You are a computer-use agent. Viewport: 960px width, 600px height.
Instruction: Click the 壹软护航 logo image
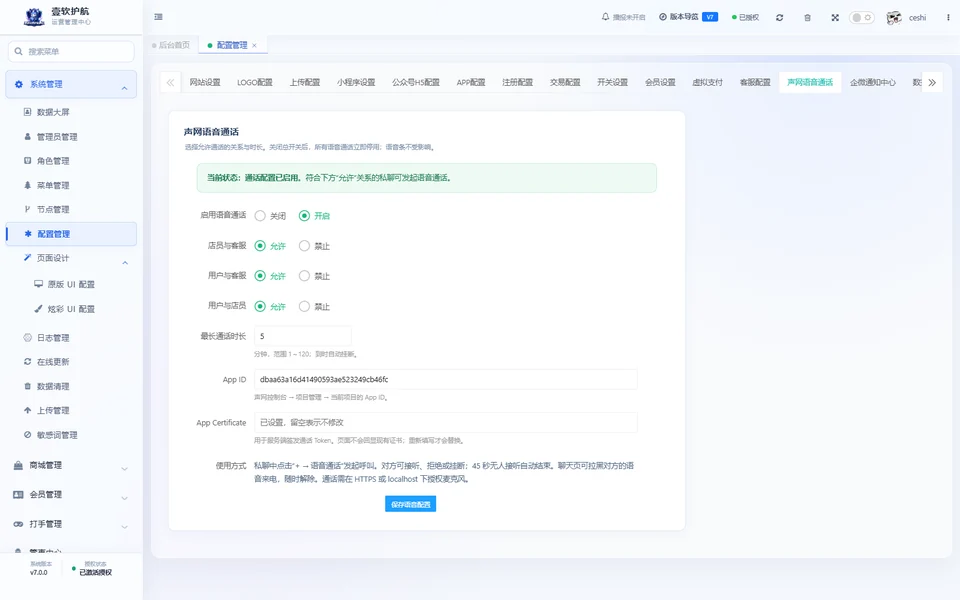34,17
